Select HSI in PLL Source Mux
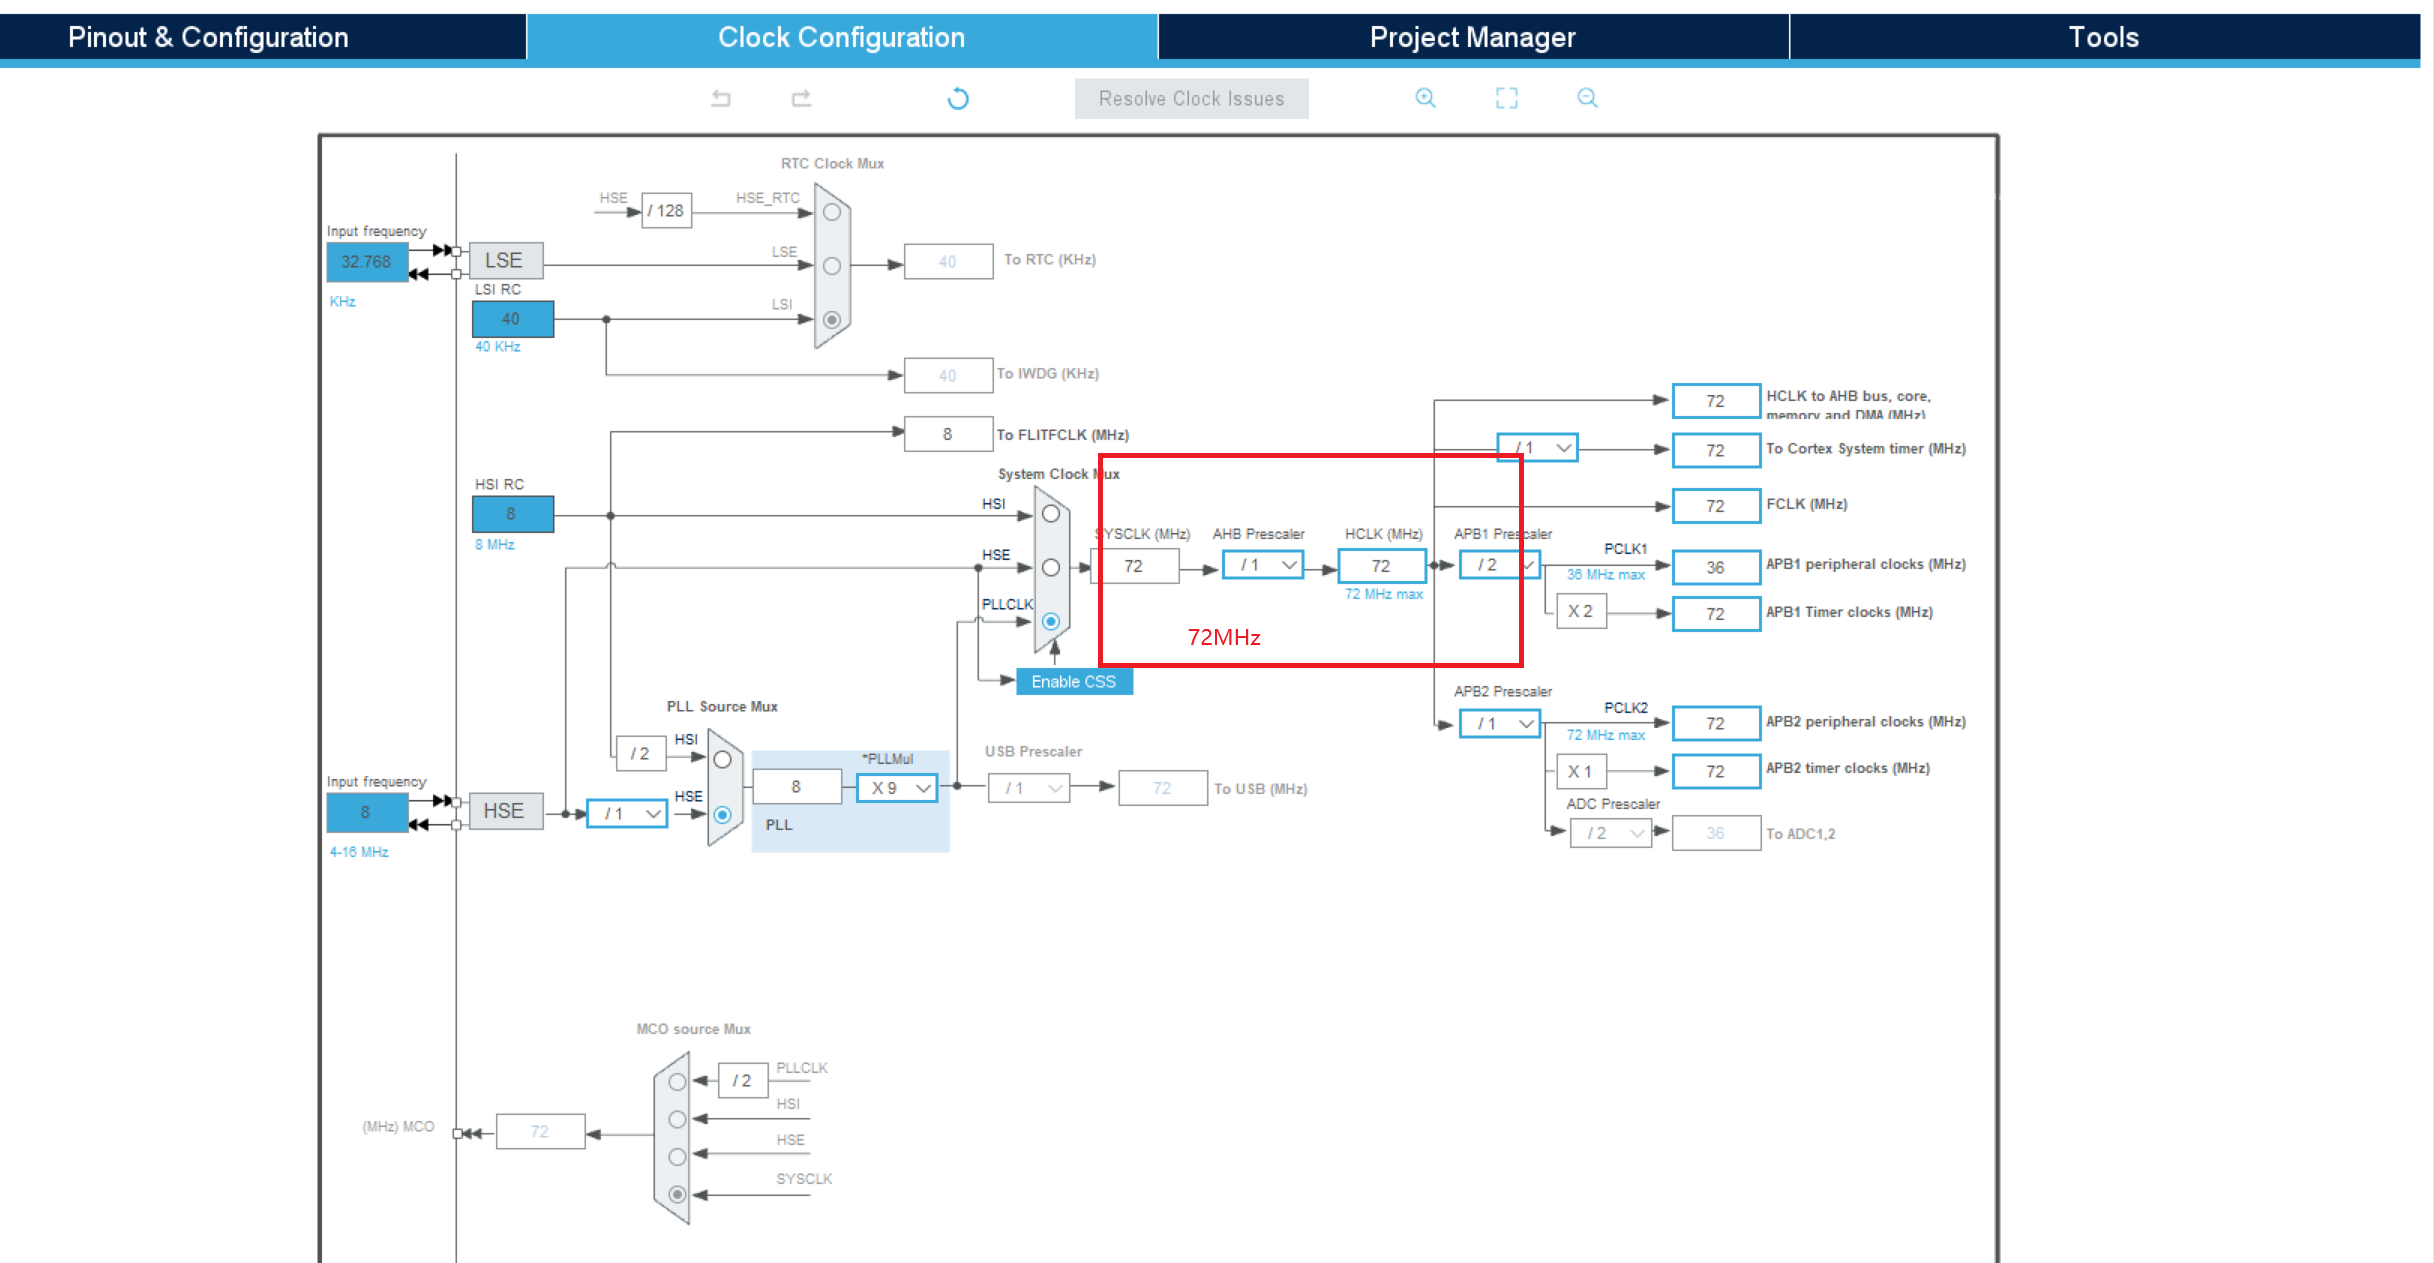Screen dimensions: 2434x1263 [723, 760]
